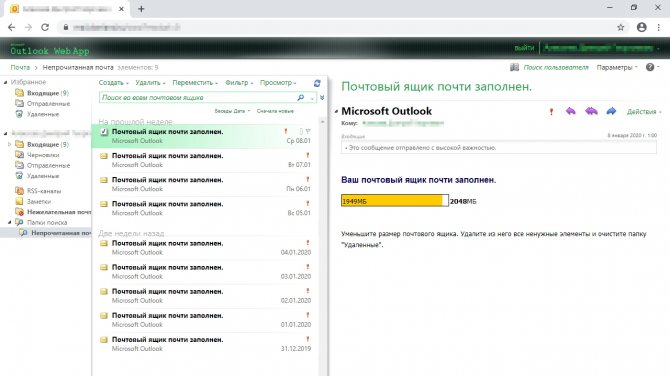
Task: Open help via the question mark icon
Action: (650, 67)
